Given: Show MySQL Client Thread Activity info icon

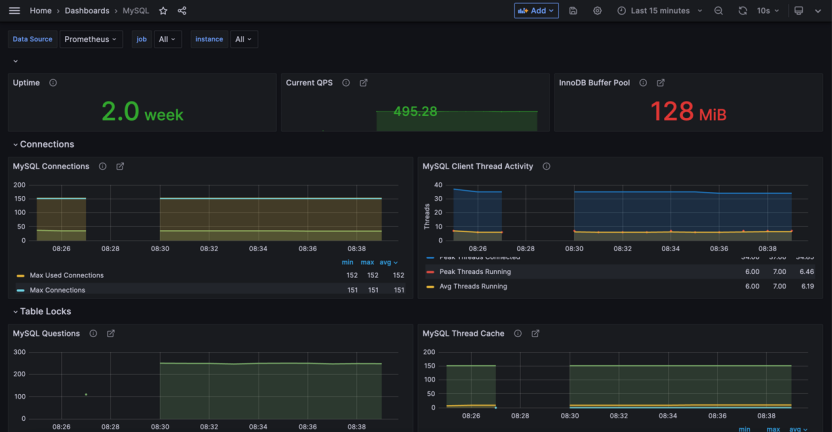Looking at the screenshot, I should coord(546,166).
